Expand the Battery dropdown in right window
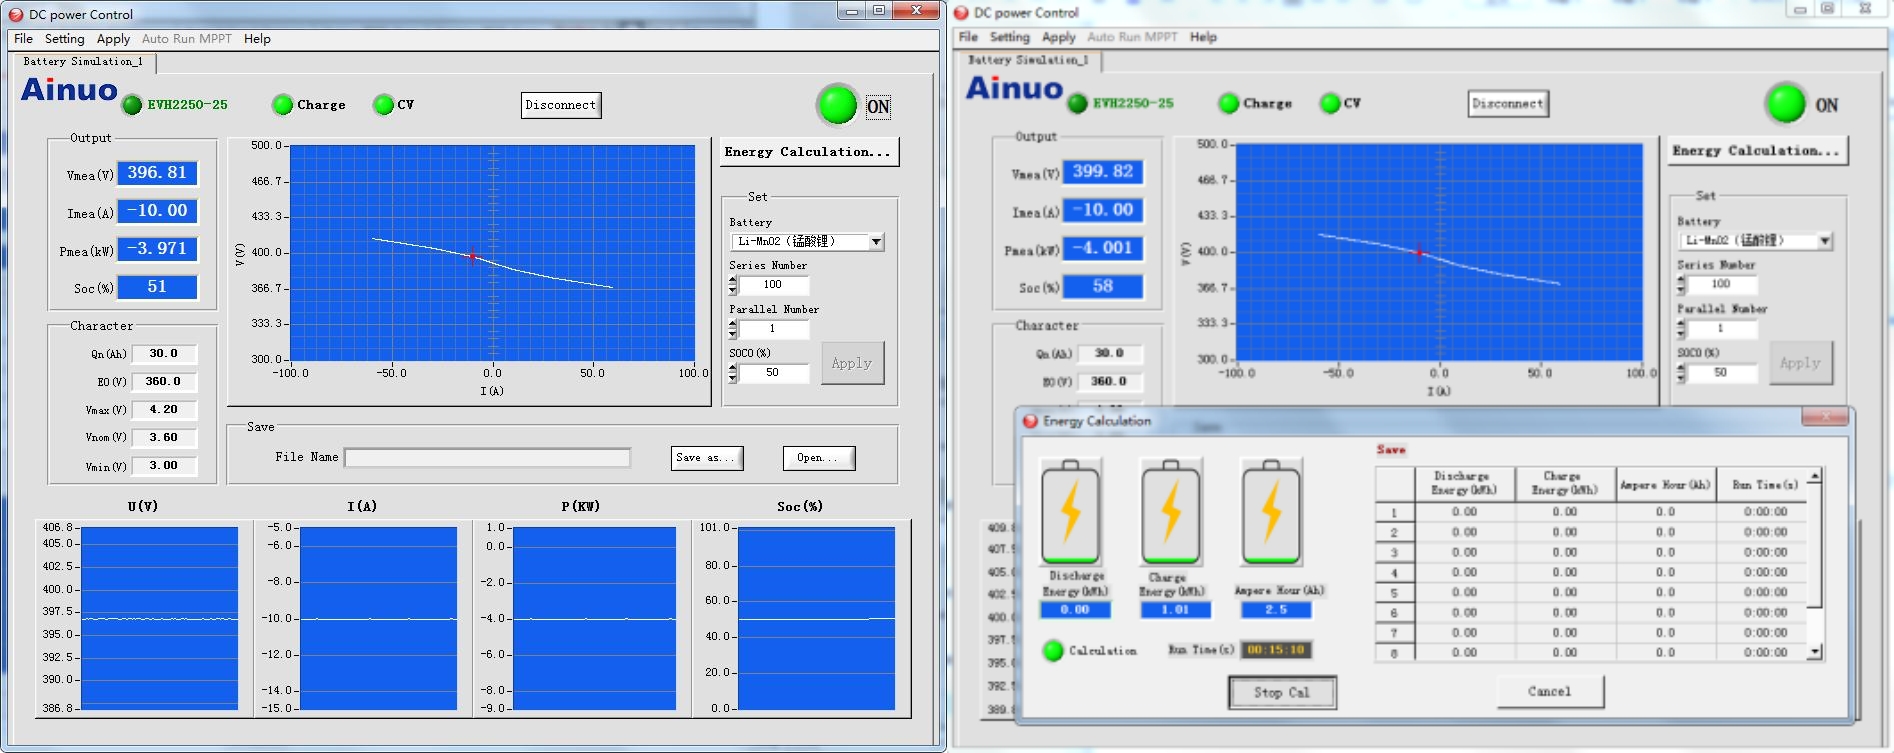The height and width of the screenshot is (753, 1894). coord(1824,241)
